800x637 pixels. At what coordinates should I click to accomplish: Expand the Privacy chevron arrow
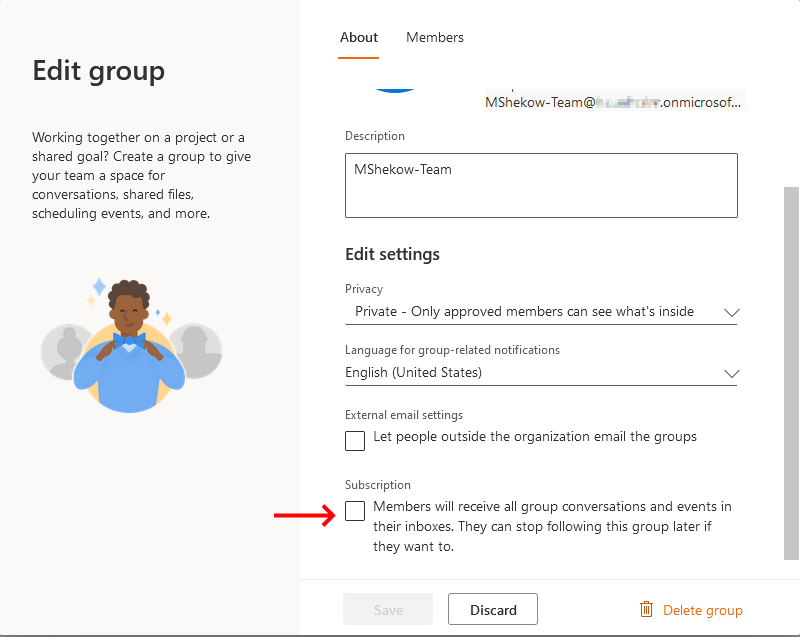point(732,313)
